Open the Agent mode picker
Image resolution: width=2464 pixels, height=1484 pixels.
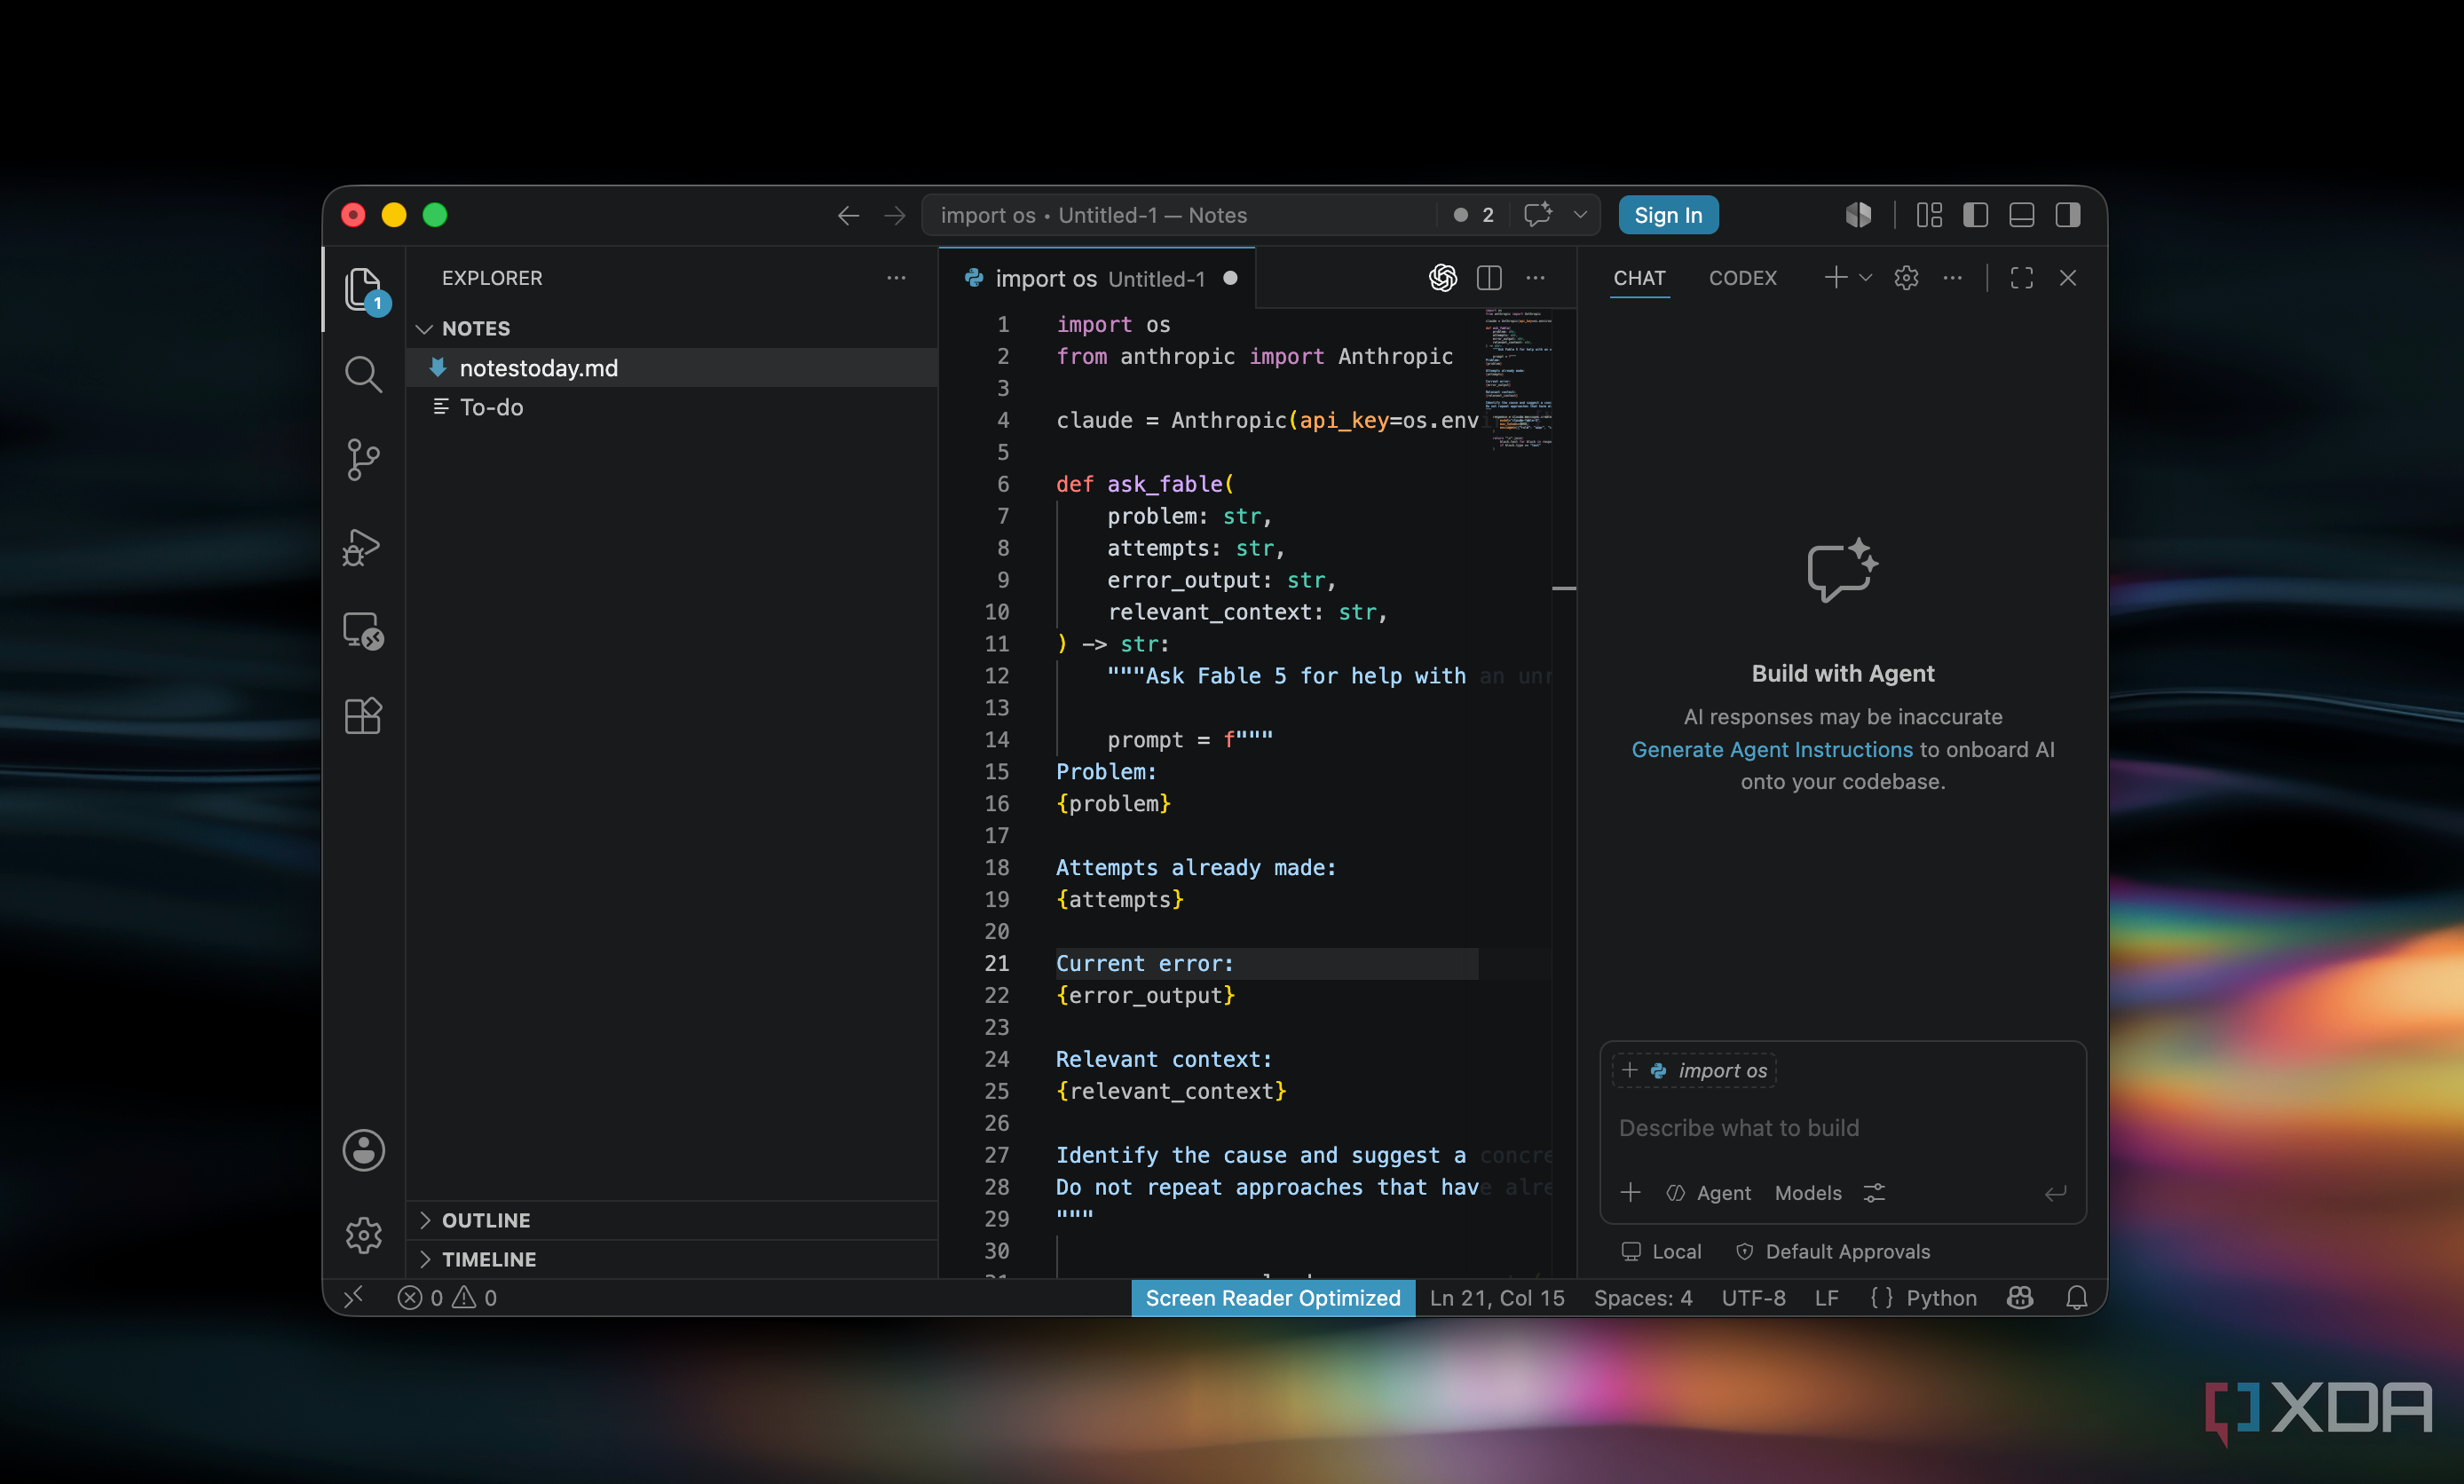1708,1192
